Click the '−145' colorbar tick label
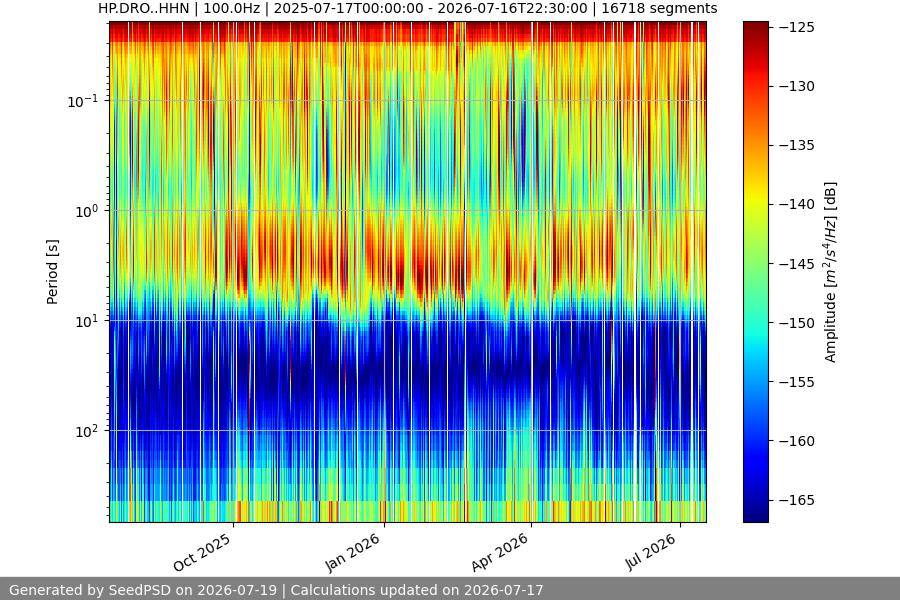 tap(797, 264)
